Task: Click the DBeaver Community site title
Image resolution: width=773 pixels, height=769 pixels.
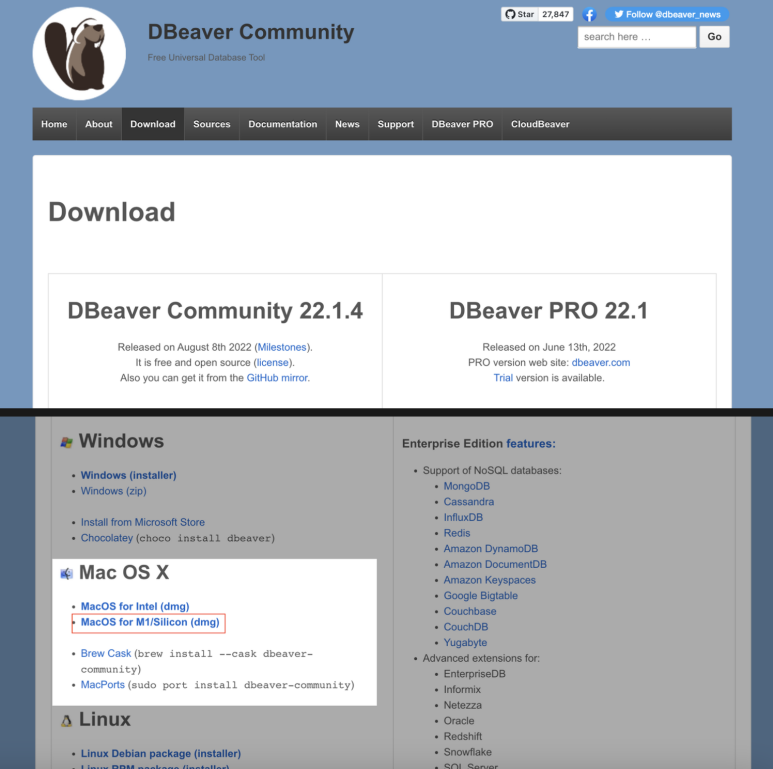Action: [x=251, y=32]
